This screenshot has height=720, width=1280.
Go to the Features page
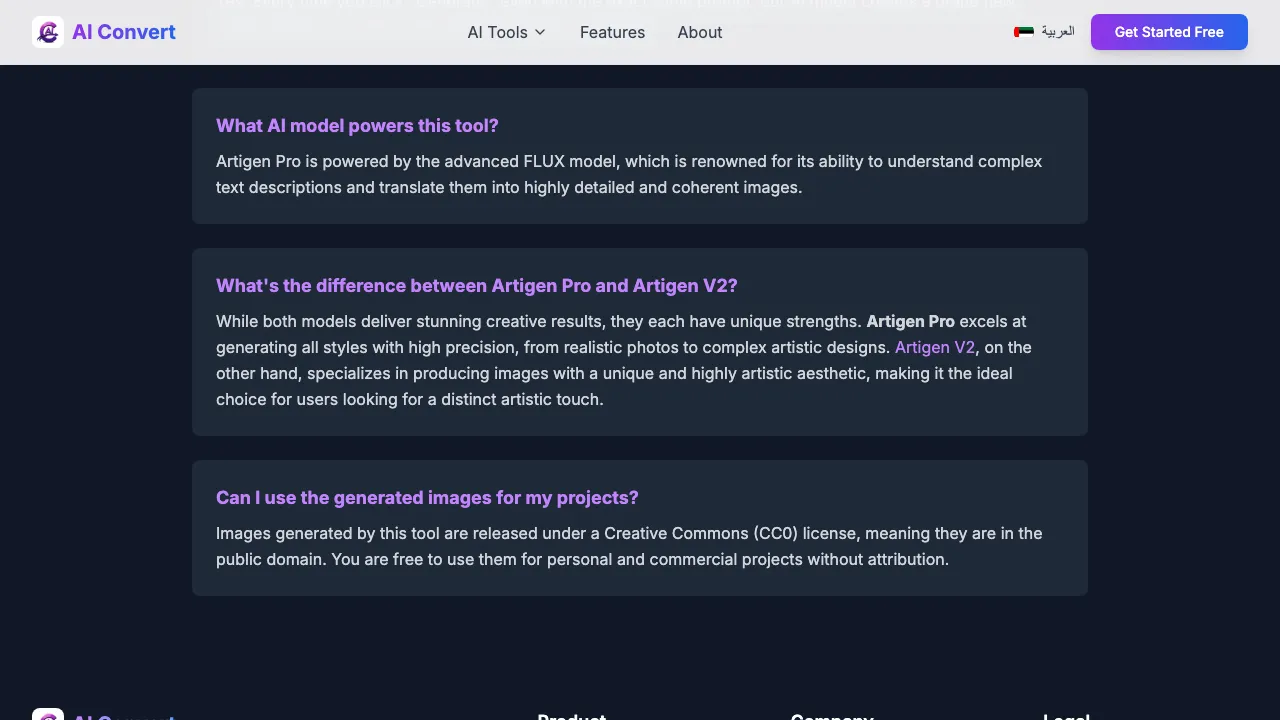[612, 32]
